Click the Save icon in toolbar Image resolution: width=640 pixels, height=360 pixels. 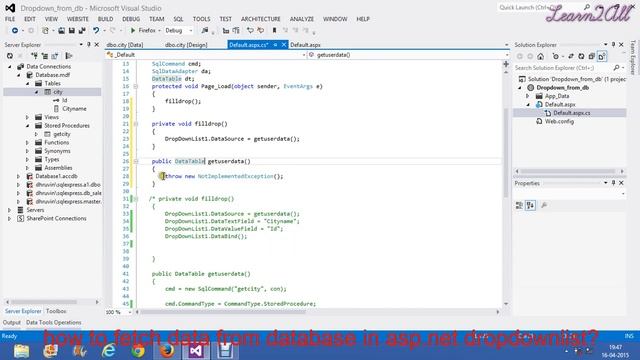(x=72, y=31)
